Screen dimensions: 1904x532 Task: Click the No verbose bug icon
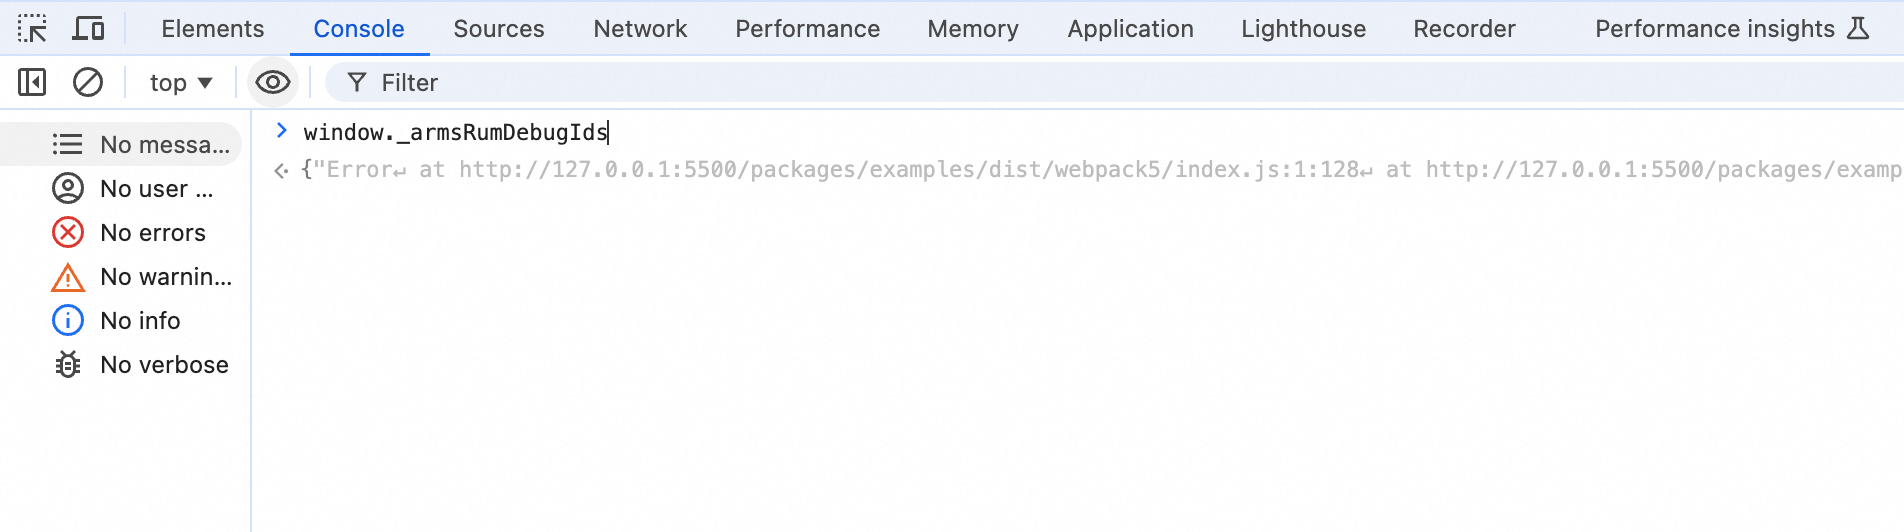pos(68,365)
